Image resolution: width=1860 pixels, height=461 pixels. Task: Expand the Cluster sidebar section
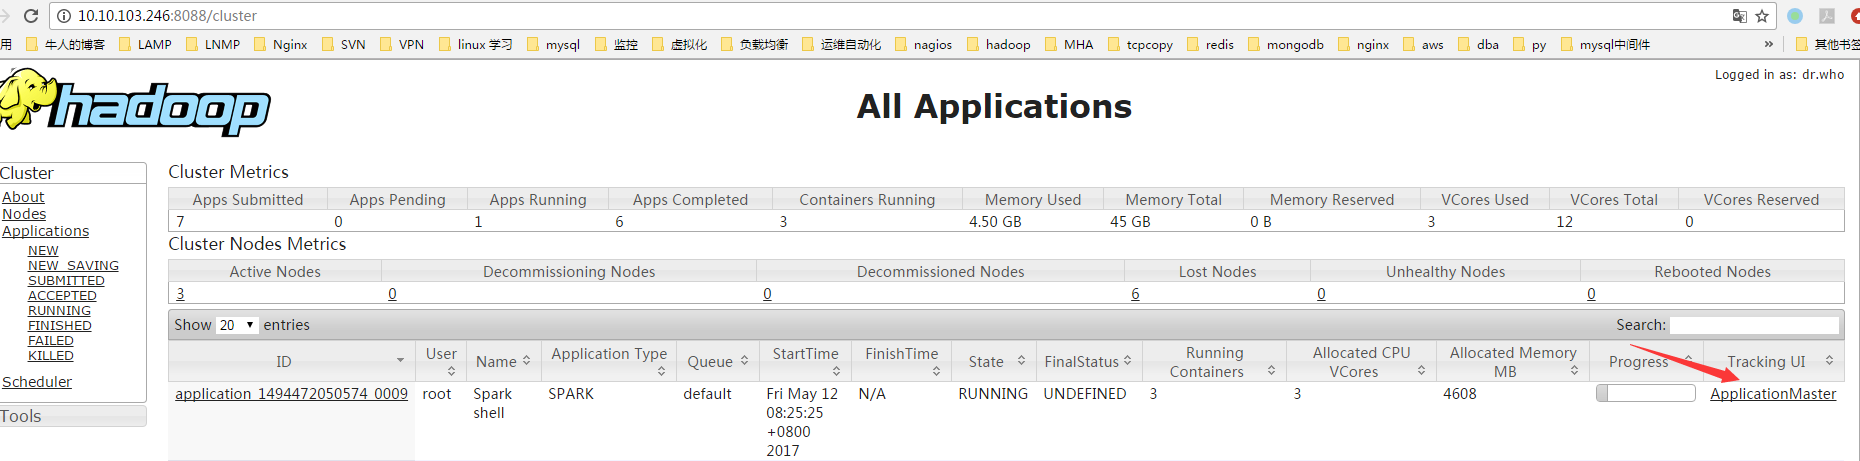point(72,173)
